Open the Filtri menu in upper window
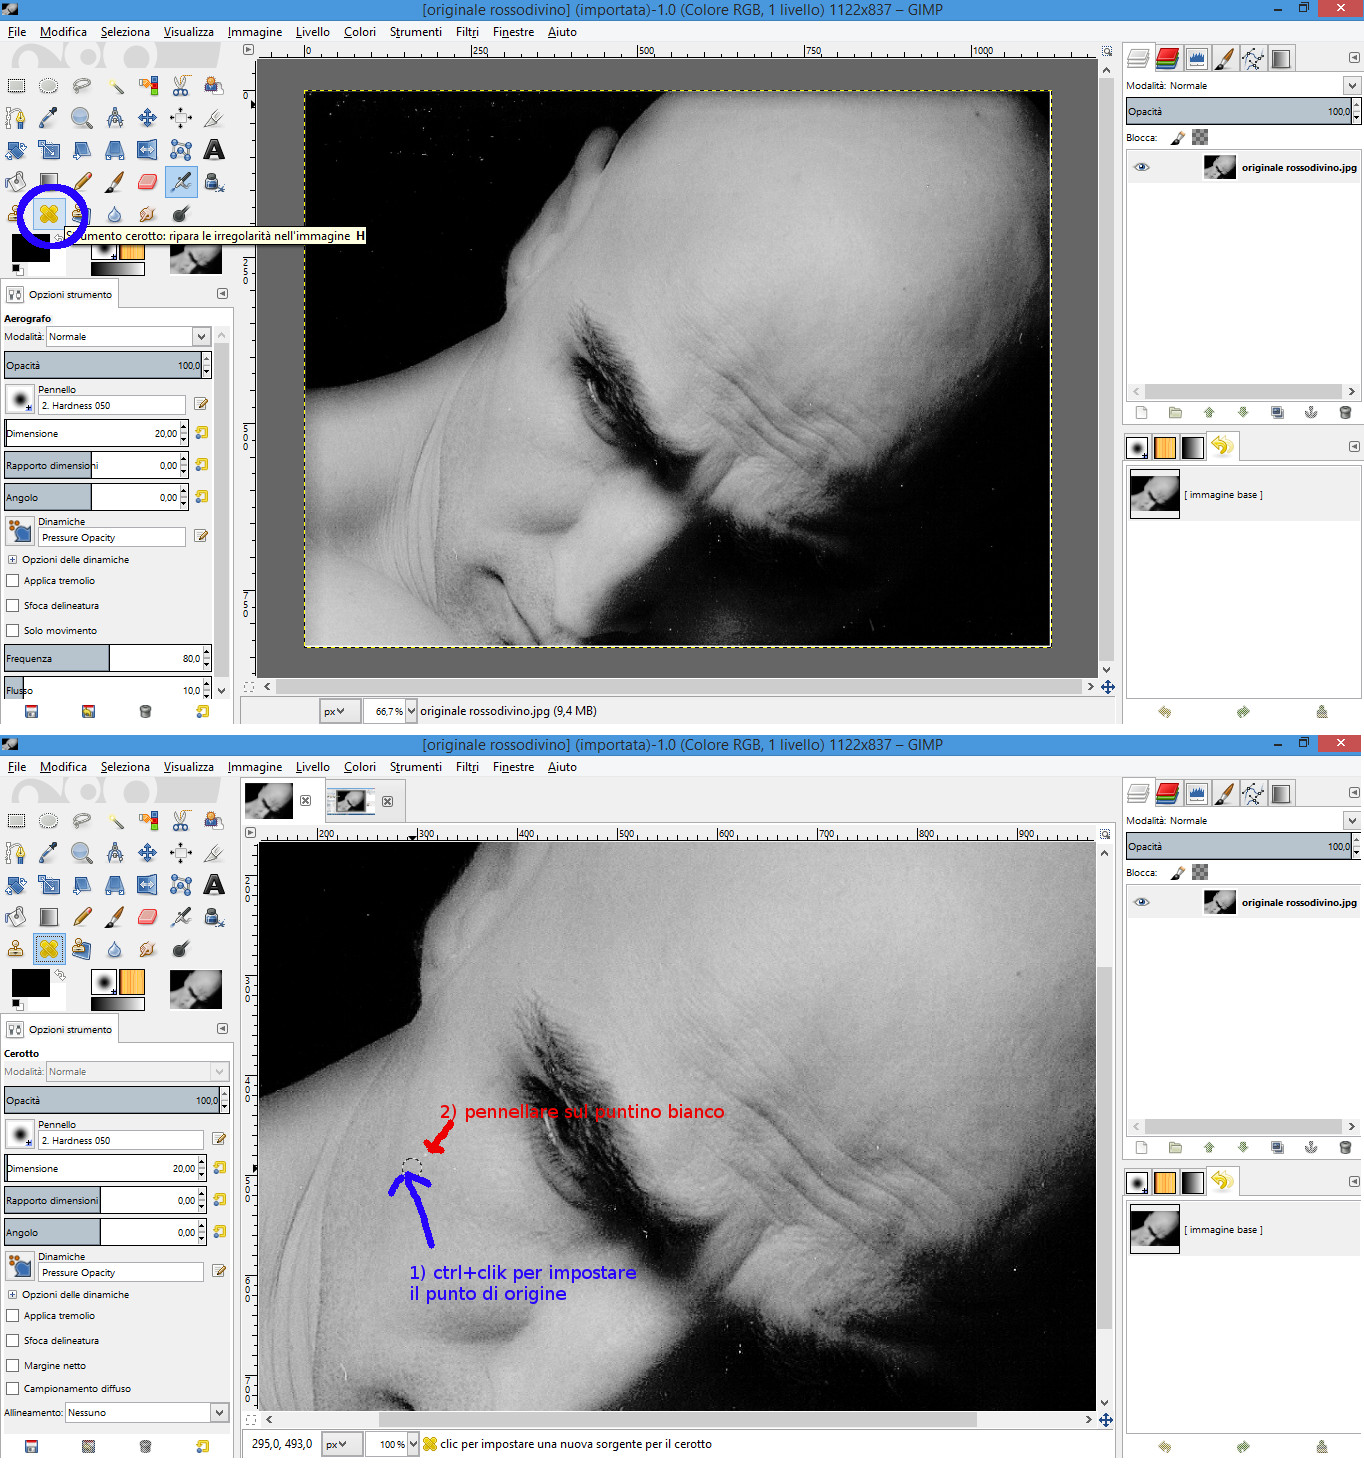 coord(467,32)
